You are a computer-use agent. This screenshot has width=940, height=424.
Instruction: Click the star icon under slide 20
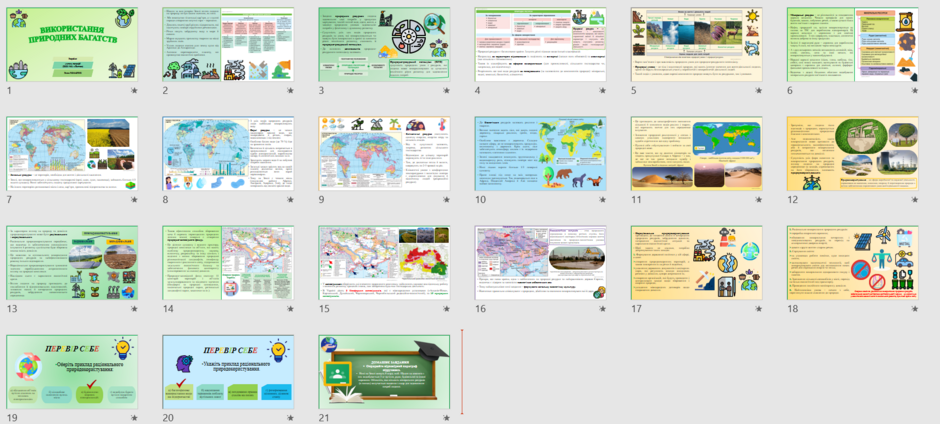[290, 418]
